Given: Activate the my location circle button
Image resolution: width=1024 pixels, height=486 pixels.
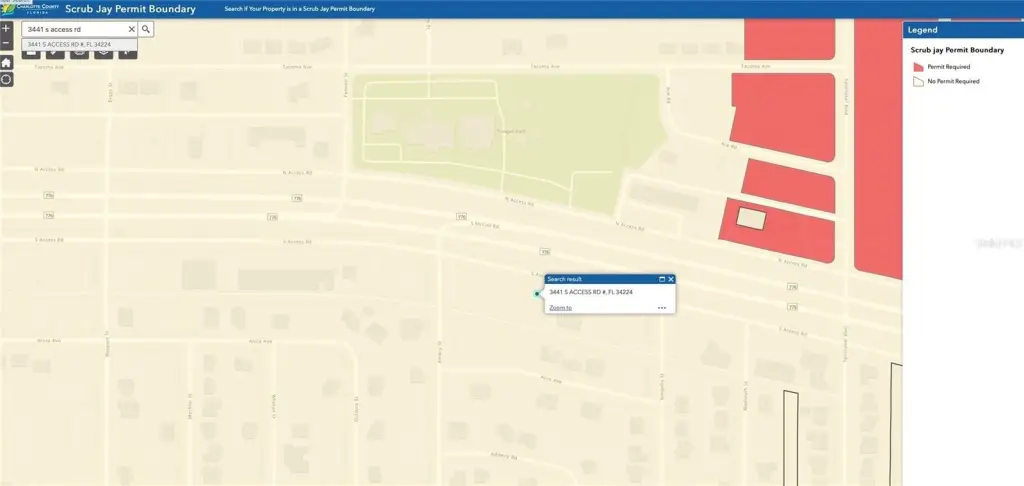Looking at the screenshot, I should click(x=6, y=78).
